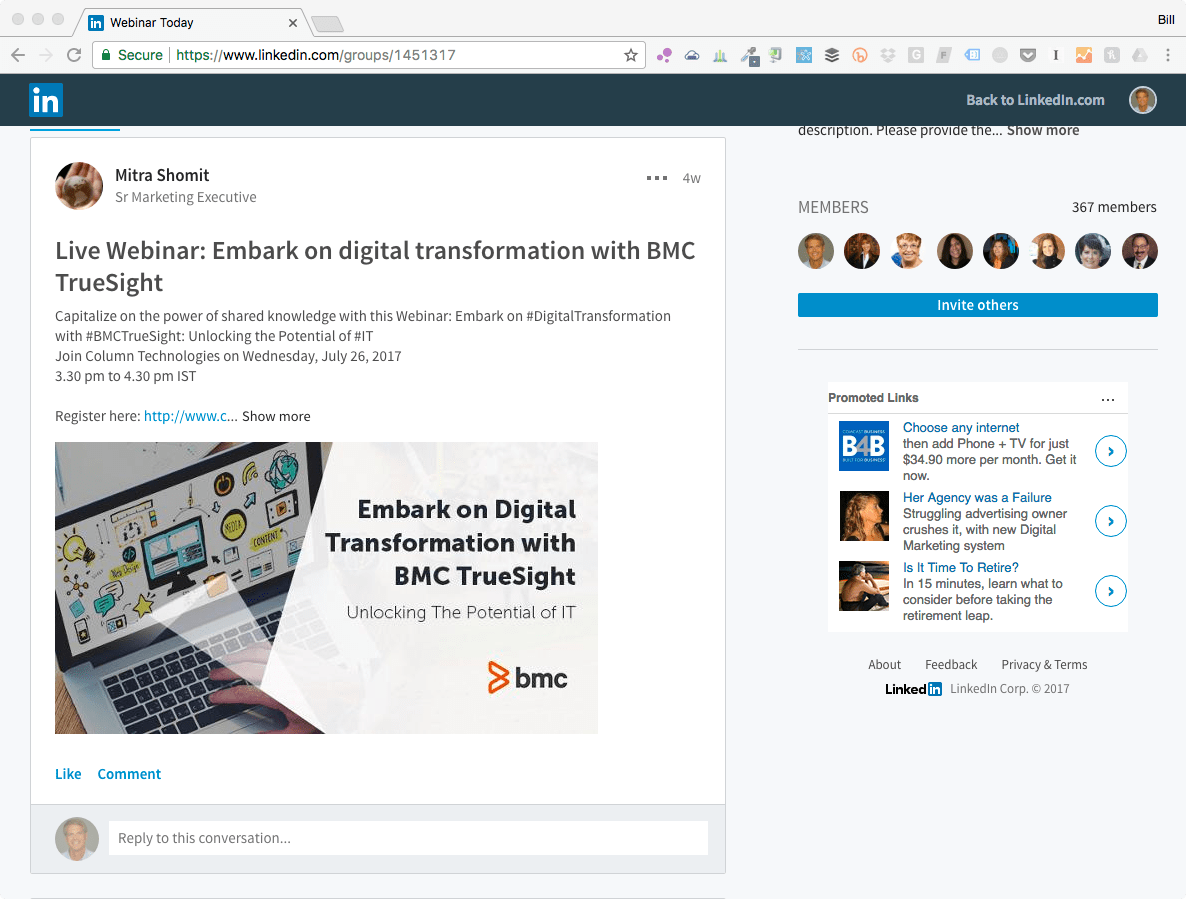
Task: Expand the post using Show more
Action: click(275, 416)
